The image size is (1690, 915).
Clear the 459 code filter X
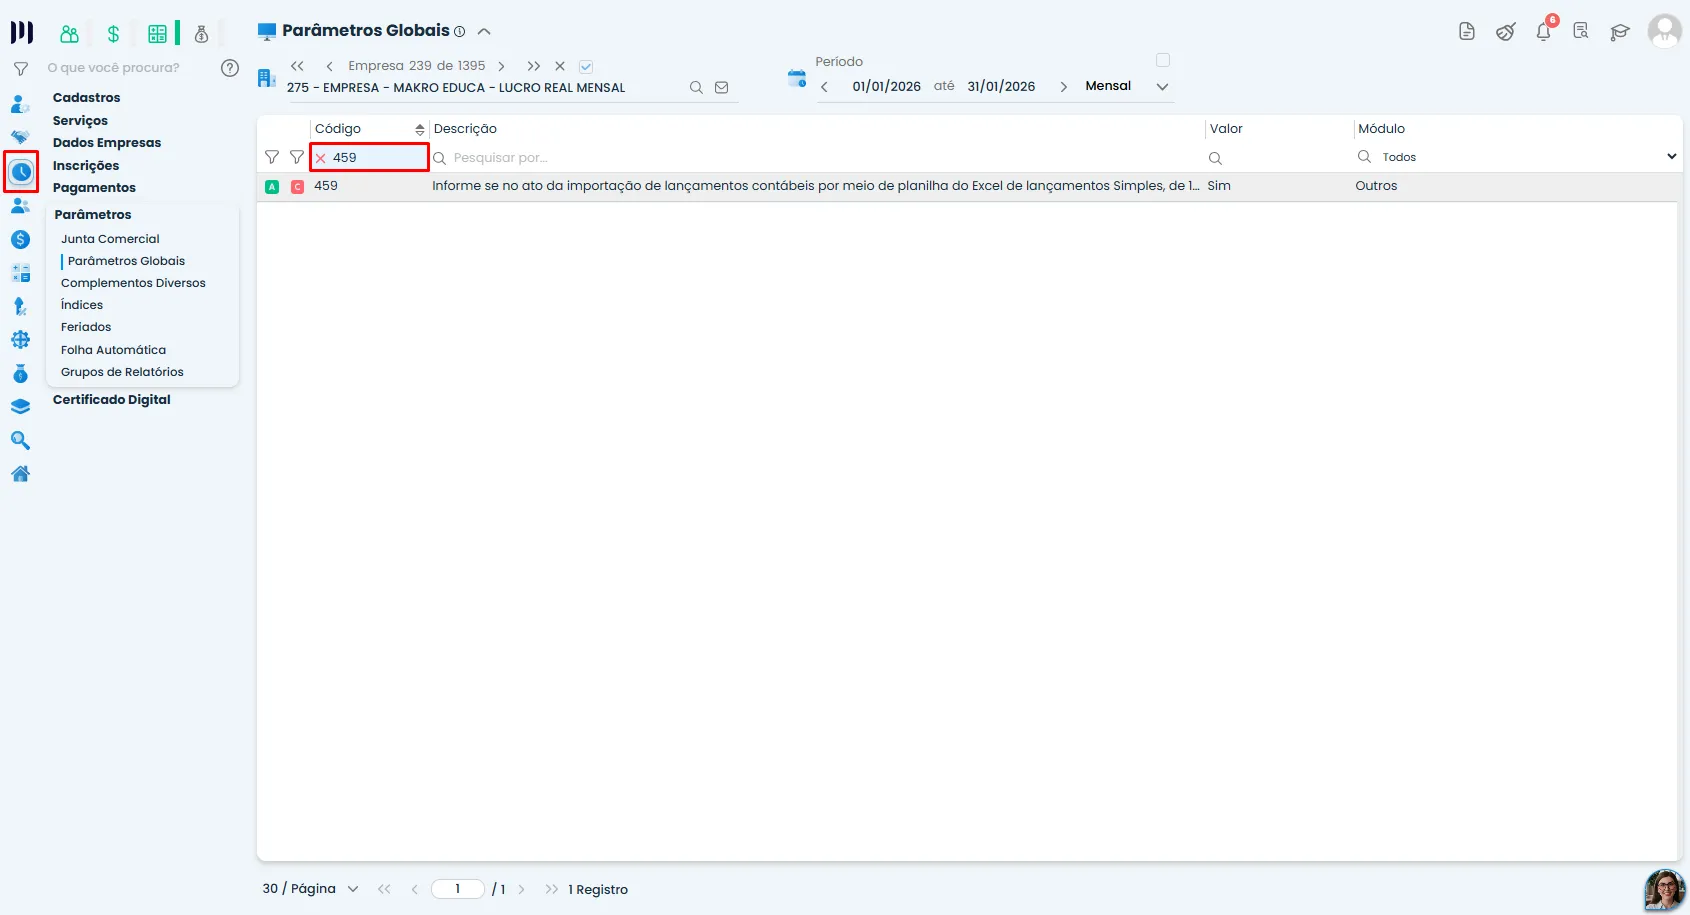(x=321, y=158)
